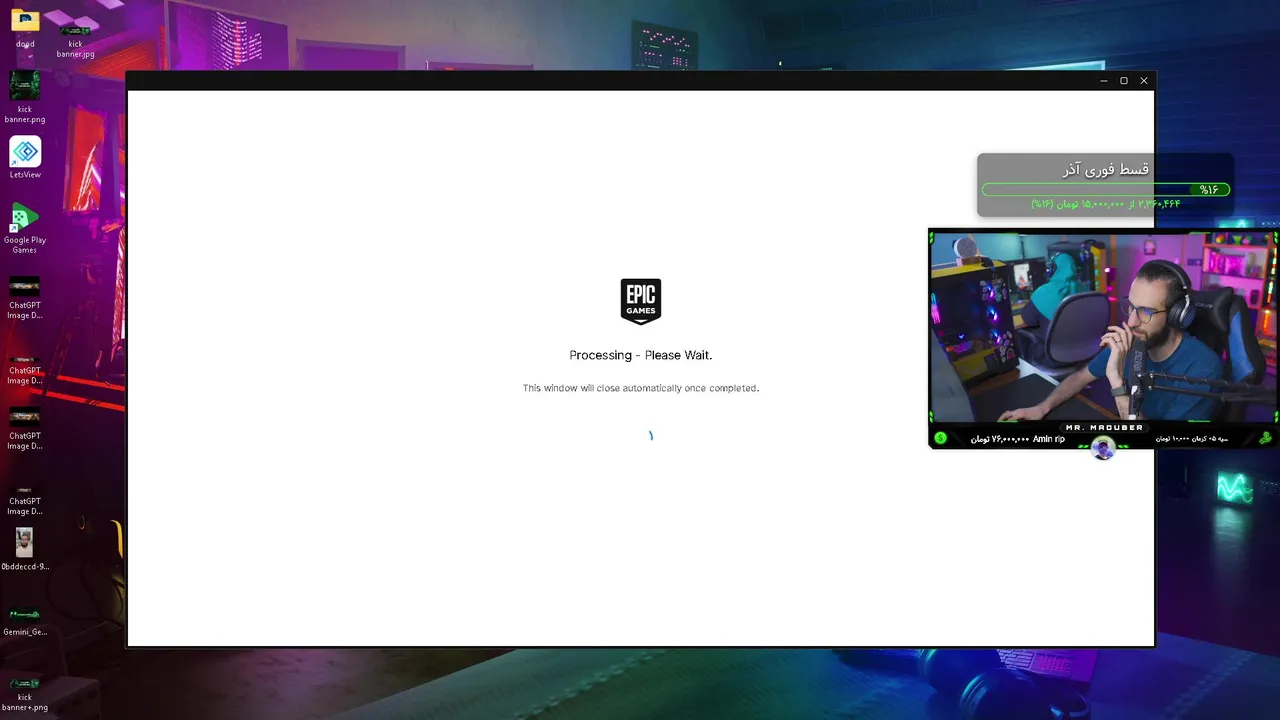This screenshot has height=720, width=1280.
Task: Click the 'Amin rip' donor text
Action: (x=1049, y=439)
